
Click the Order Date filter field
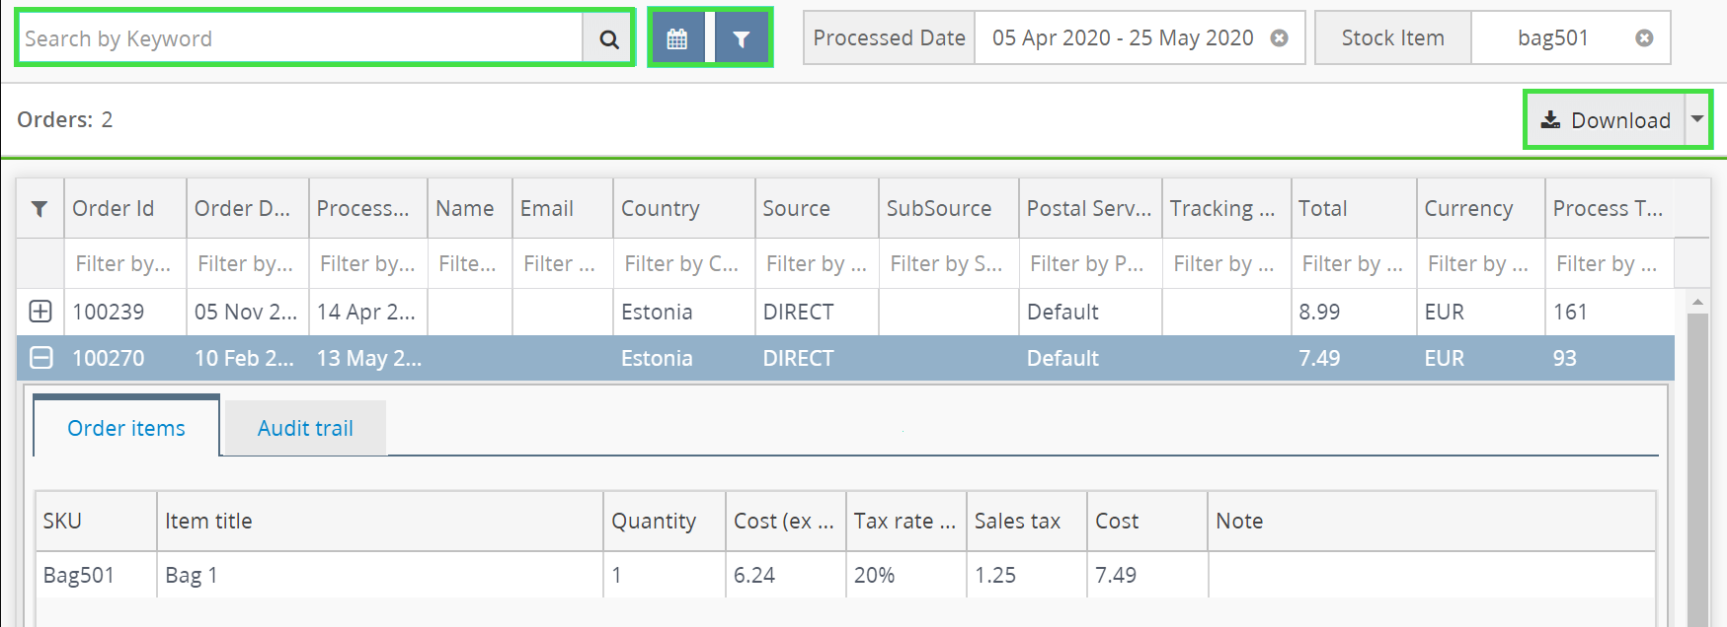pyautogui.click(x=247, y=263)
